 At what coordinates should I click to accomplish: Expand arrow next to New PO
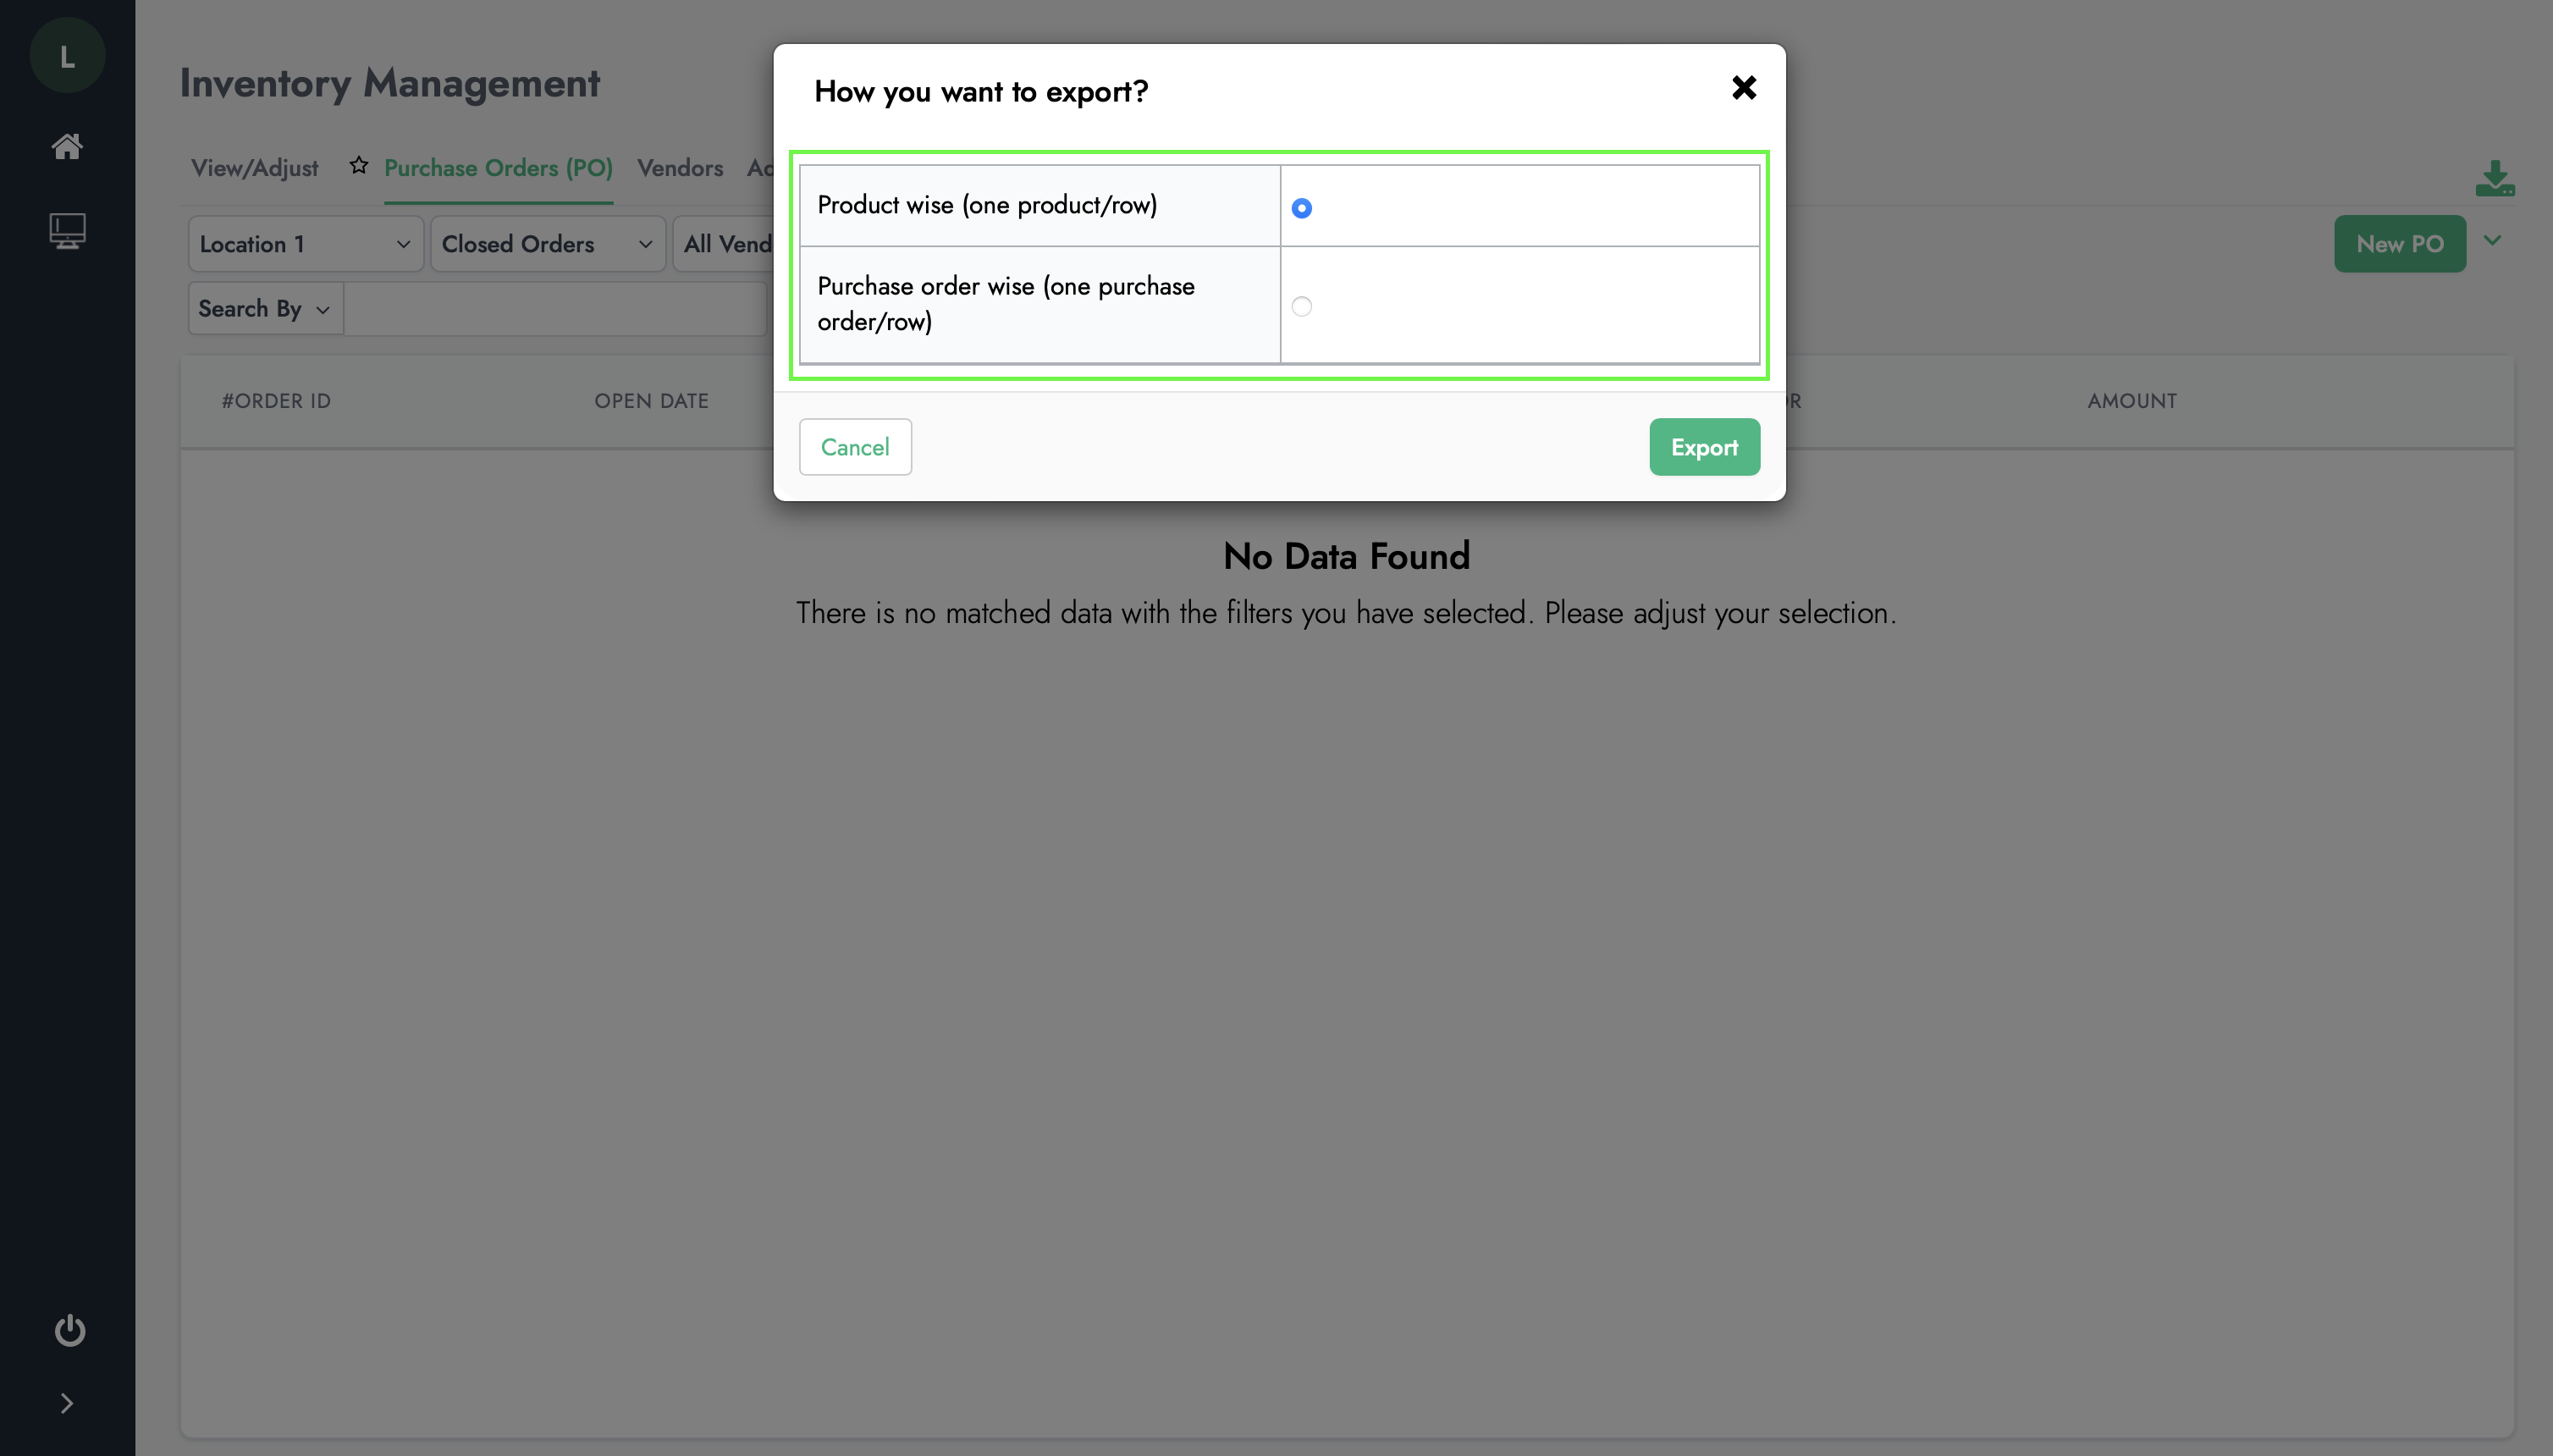[2492, 241]
